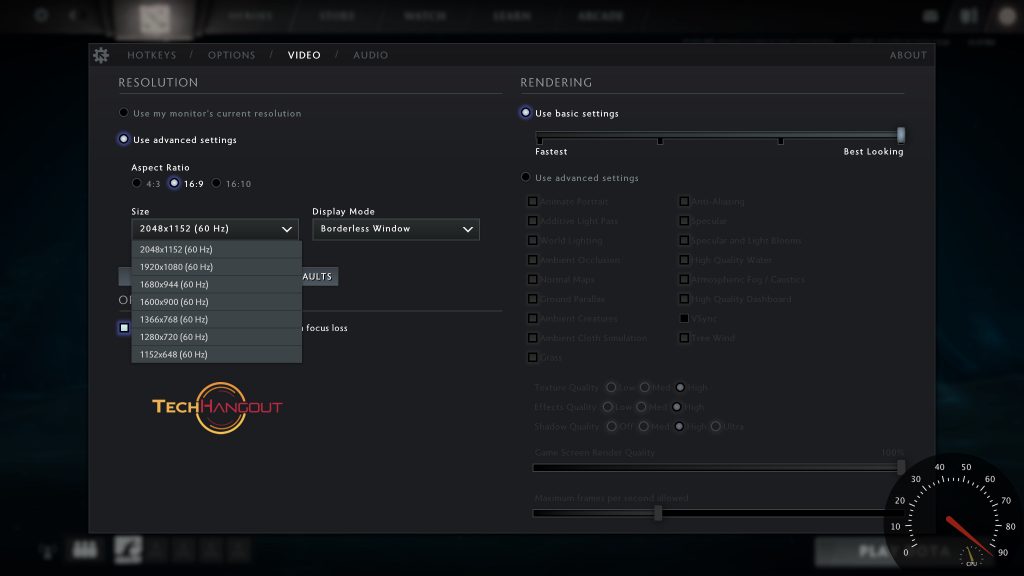Enable the Specular checkbox
Image resolution: width=1024 pixels, height=576 pixels.
pos(684,221)
